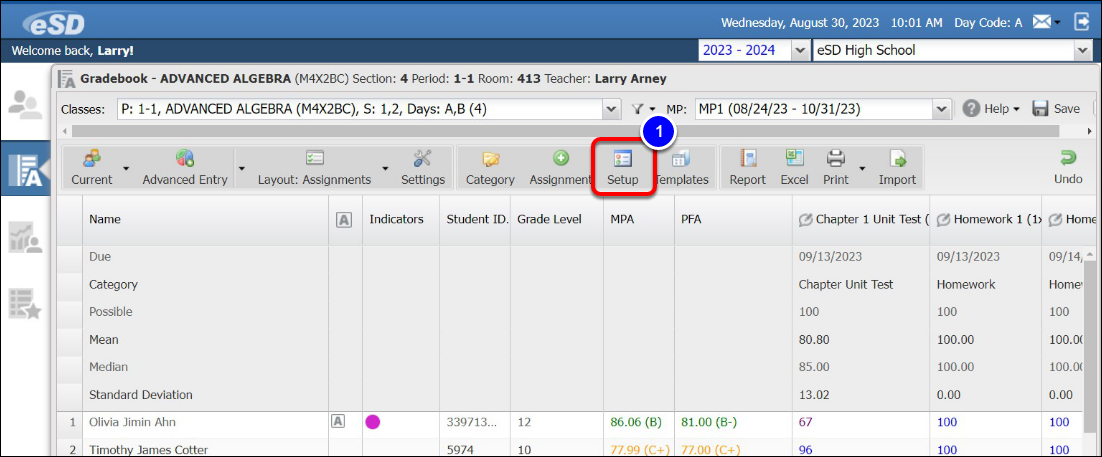
Task: Export gradebook to Excel
Action: coord(794,168)
